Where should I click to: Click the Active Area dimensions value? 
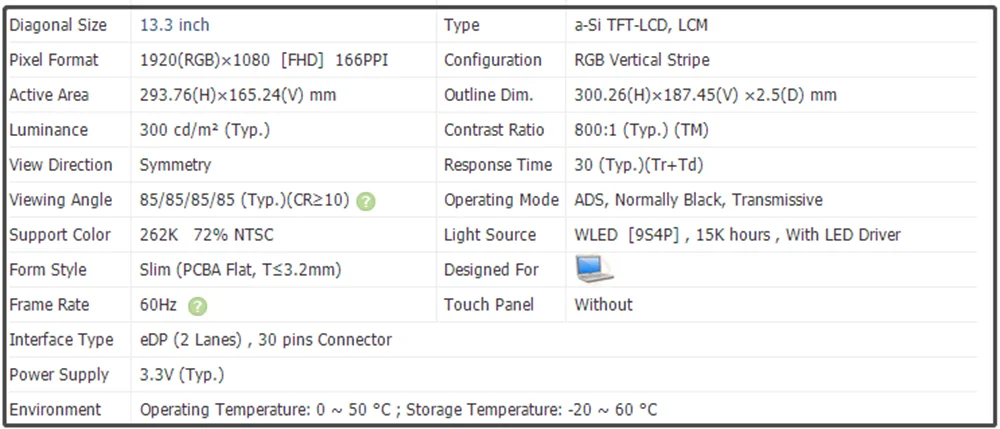tap(238, 95)
